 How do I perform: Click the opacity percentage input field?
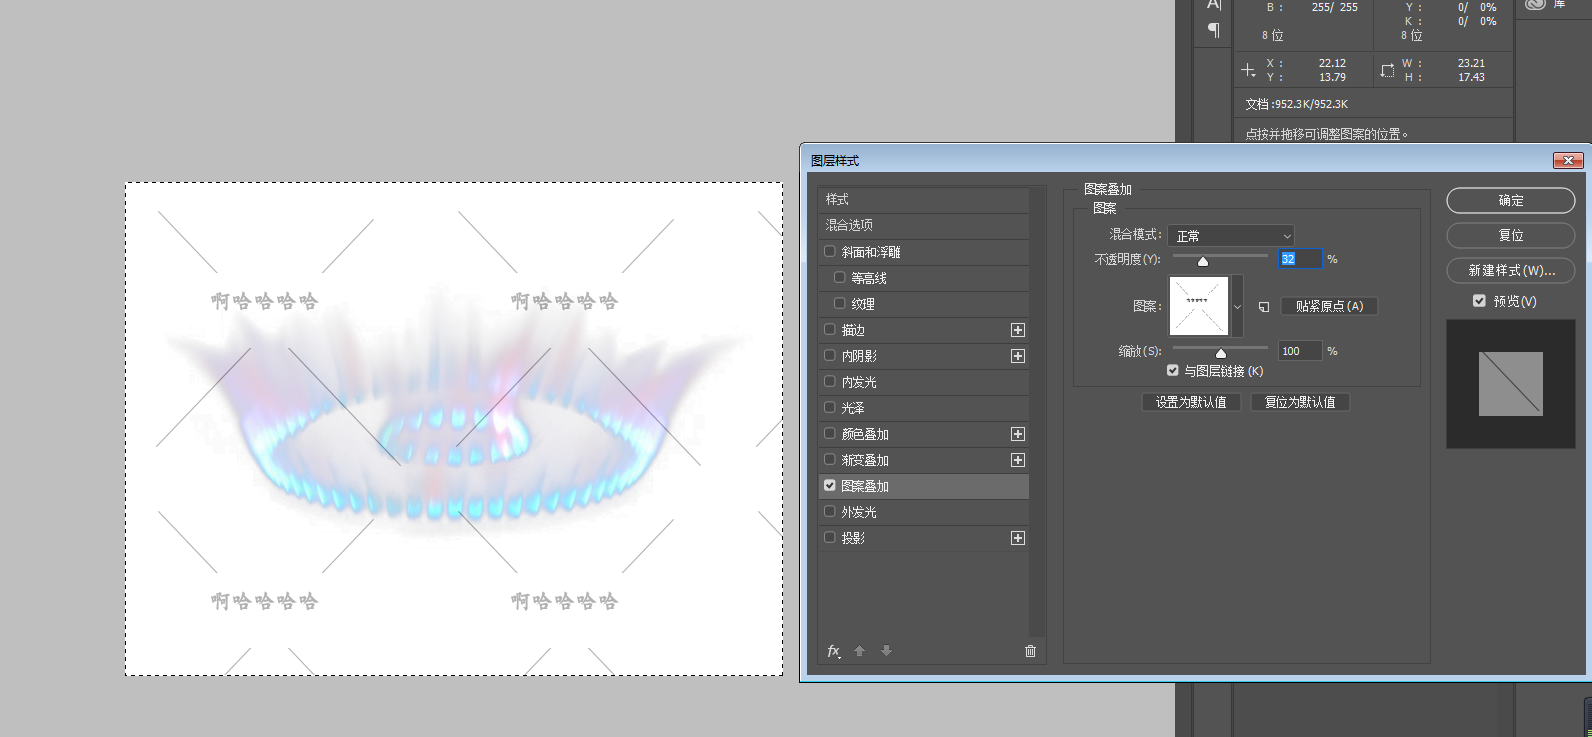1300,259
